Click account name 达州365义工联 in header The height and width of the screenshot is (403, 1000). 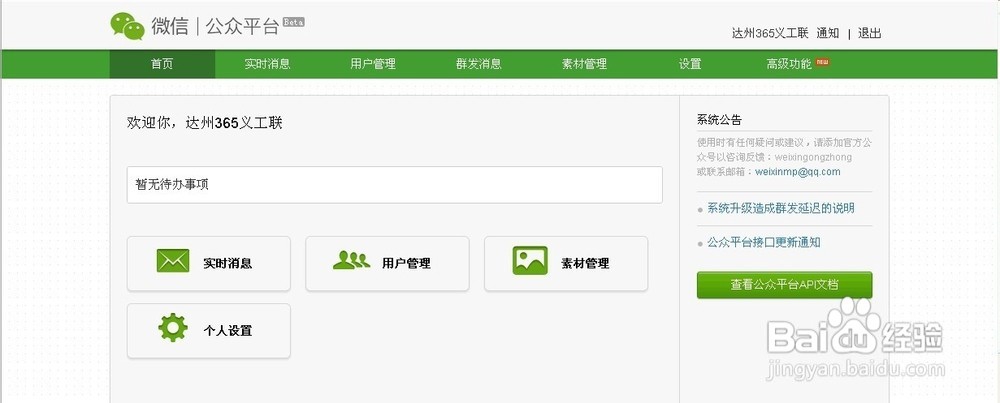click(x=770, y=34)
